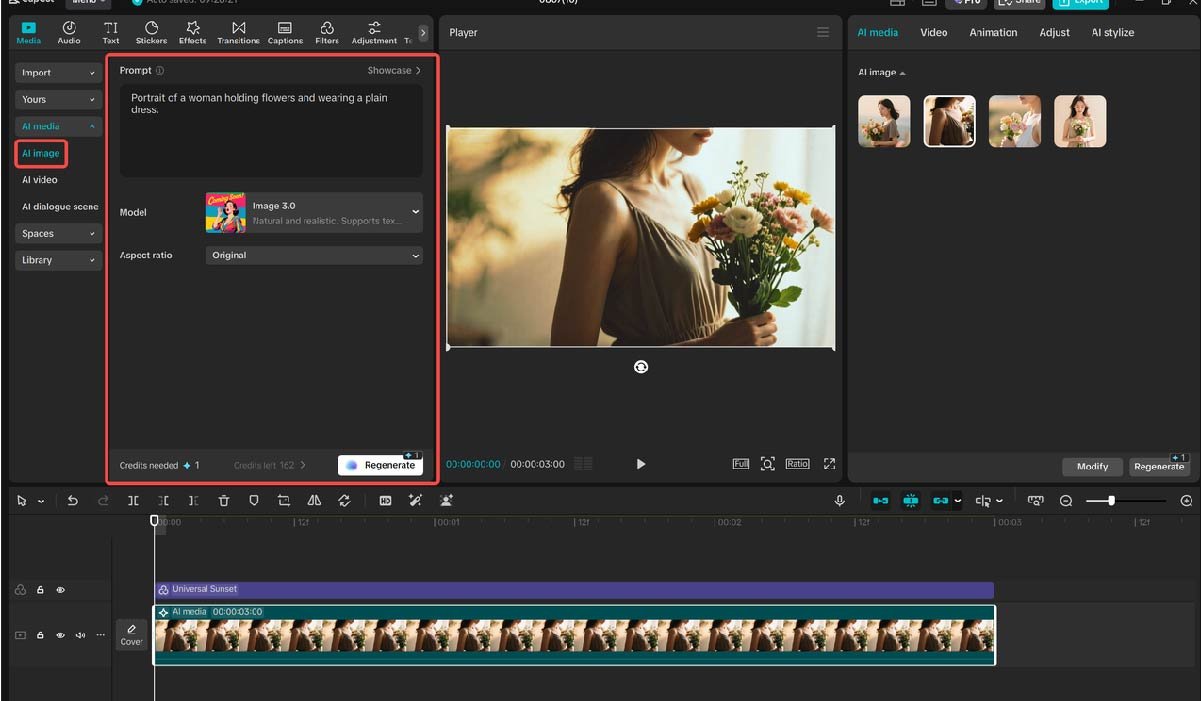The width and height of the screenshot is (1201, 701).
Task: Open the Effects tab
Action: pyautogui.click(x=192, y=33)
